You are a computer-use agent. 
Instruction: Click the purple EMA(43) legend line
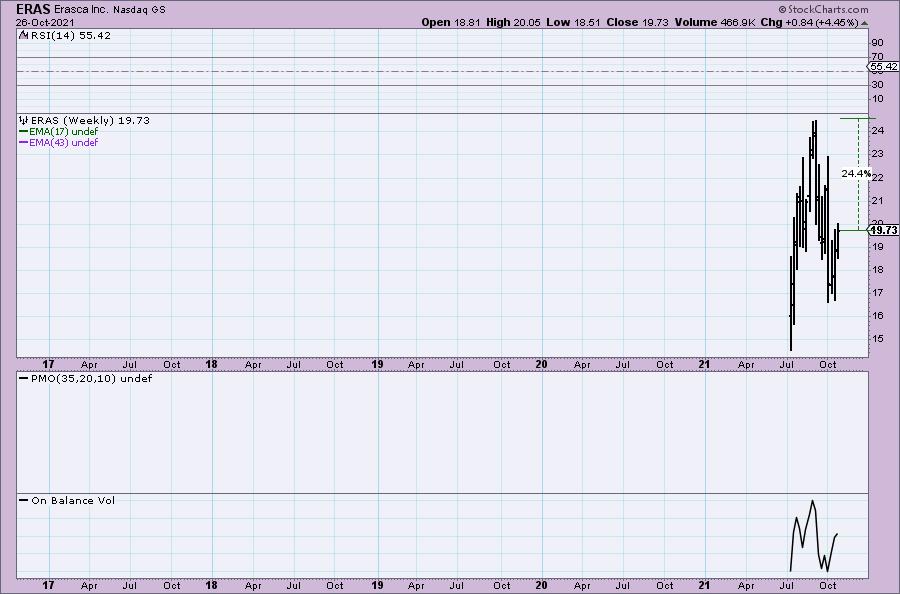(x=24, y=142)
